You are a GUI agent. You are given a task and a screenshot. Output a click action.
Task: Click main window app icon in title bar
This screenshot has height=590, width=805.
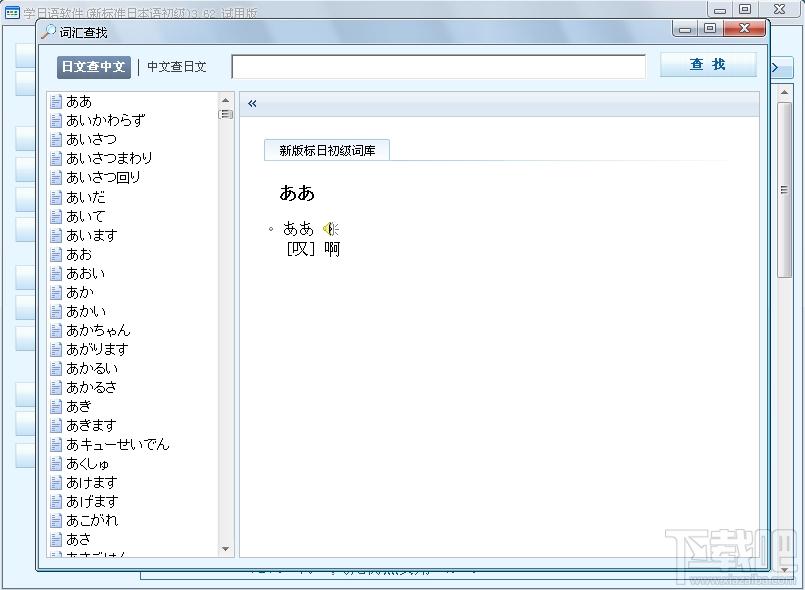[x=12, y=12]
